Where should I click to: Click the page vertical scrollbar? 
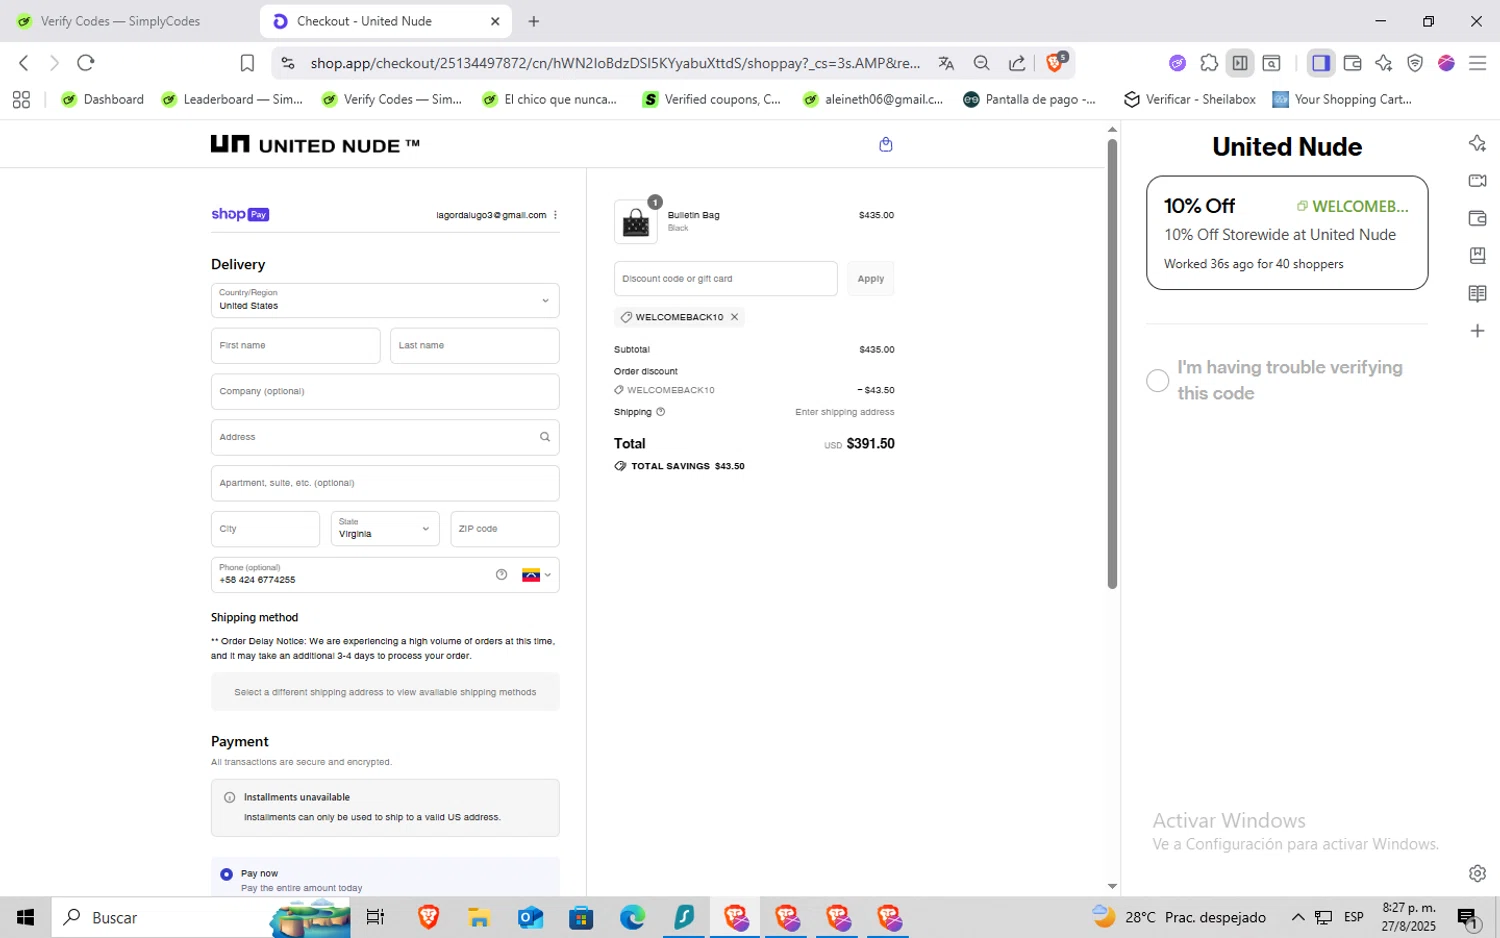click(1112, 364)
